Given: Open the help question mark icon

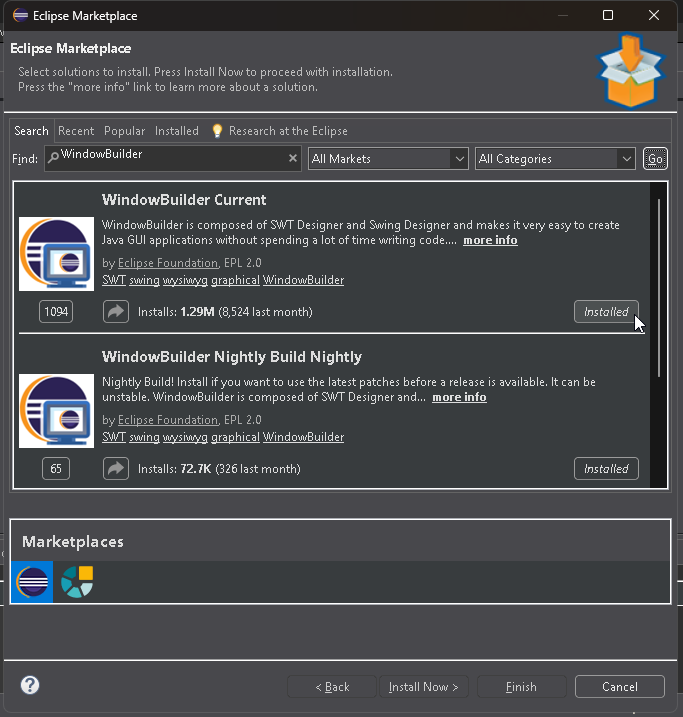Looking at the screenshot, I should coord(30,685).
